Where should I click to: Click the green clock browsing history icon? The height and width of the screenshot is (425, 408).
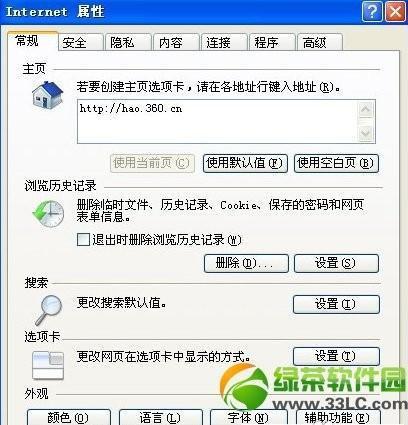point(48,213)
